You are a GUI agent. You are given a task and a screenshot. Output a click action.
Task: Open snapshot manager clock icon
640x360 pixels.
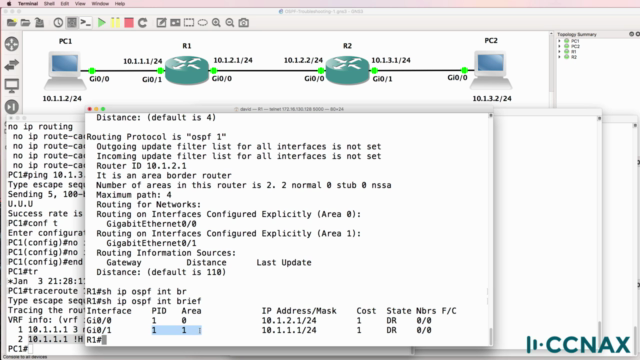click(x=58, y=23)
